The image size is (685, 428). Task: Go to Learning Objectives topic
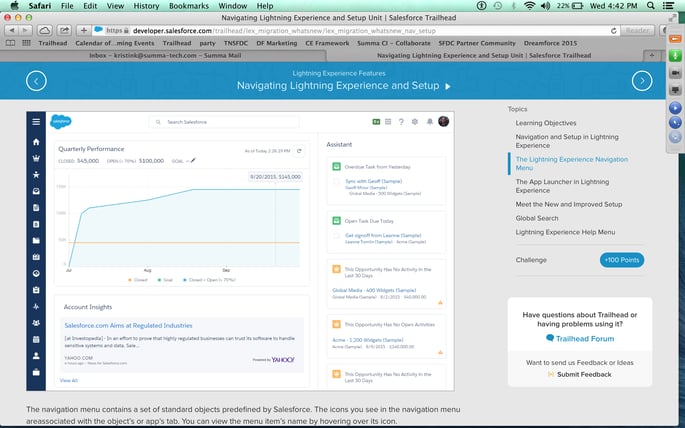click(546, 123)
